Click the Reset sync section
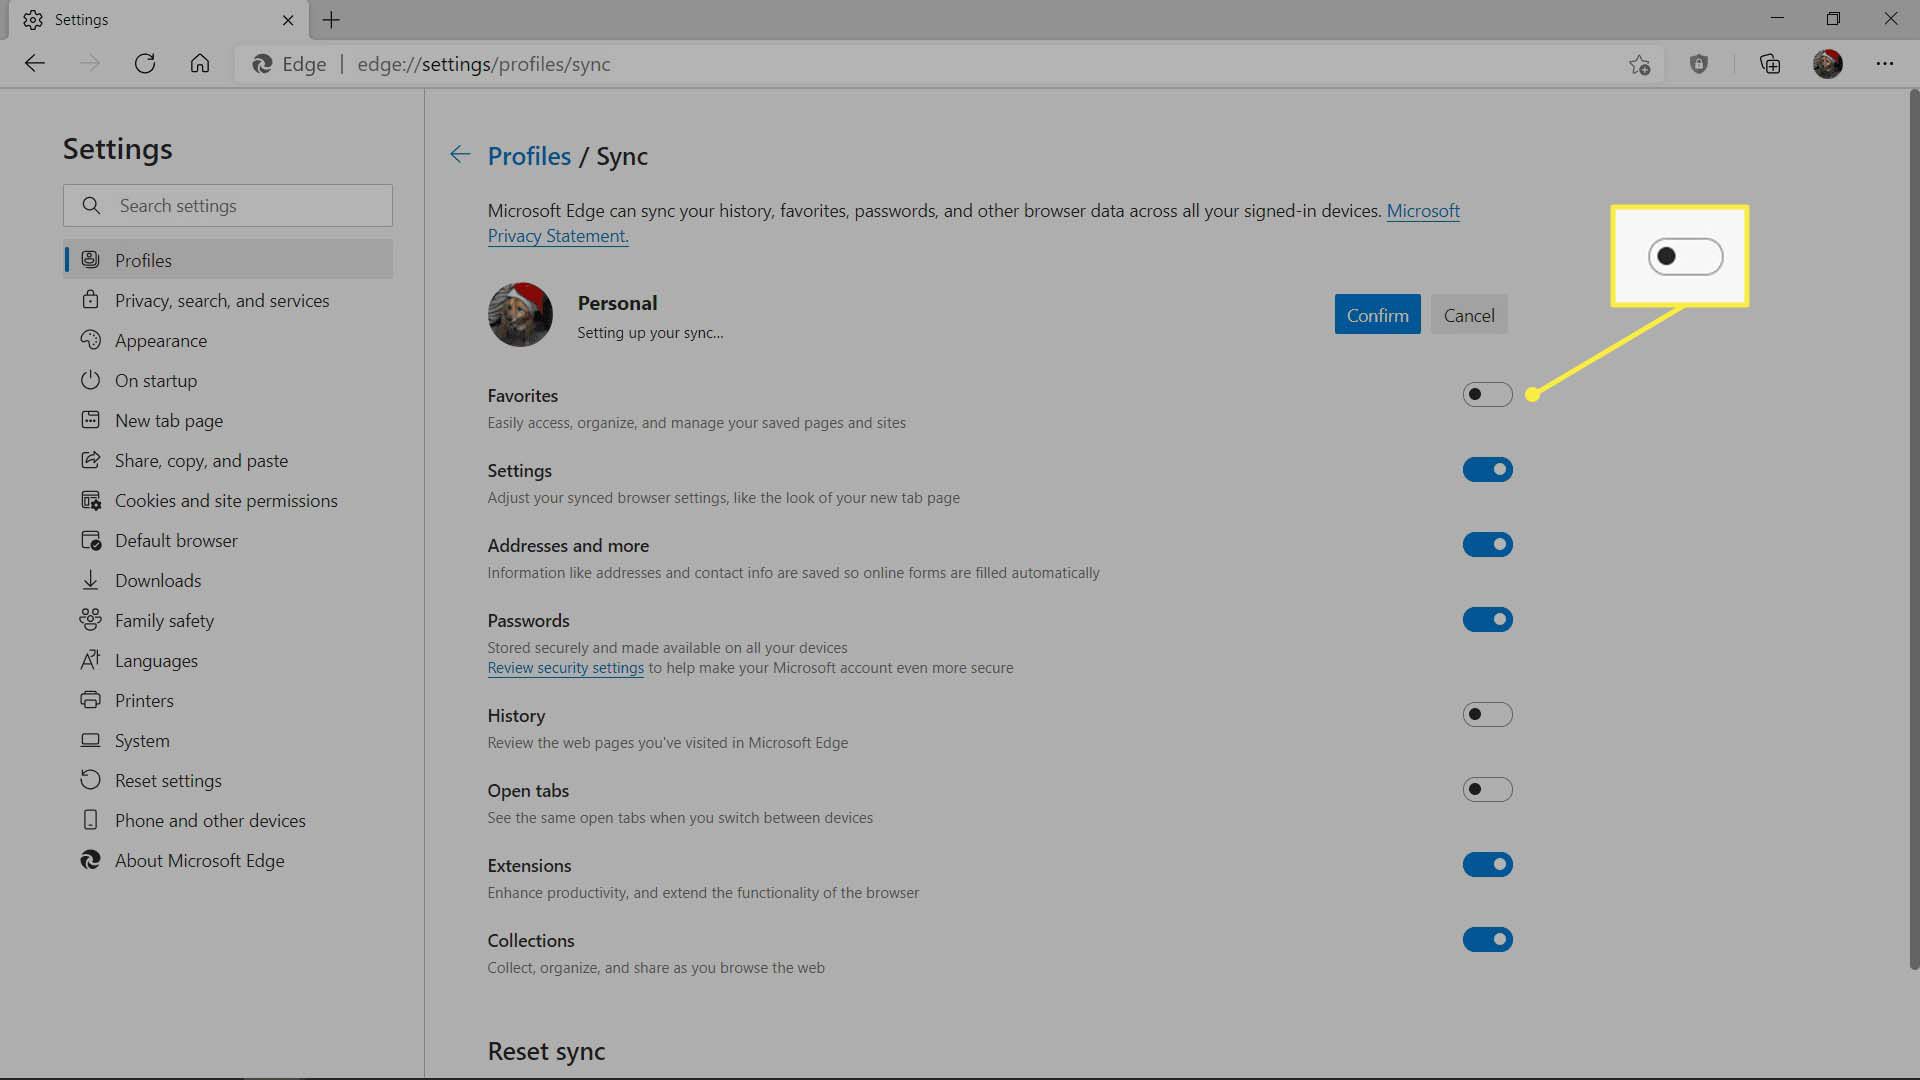The image size is (1920, 1080). (x=546, y=1050)
